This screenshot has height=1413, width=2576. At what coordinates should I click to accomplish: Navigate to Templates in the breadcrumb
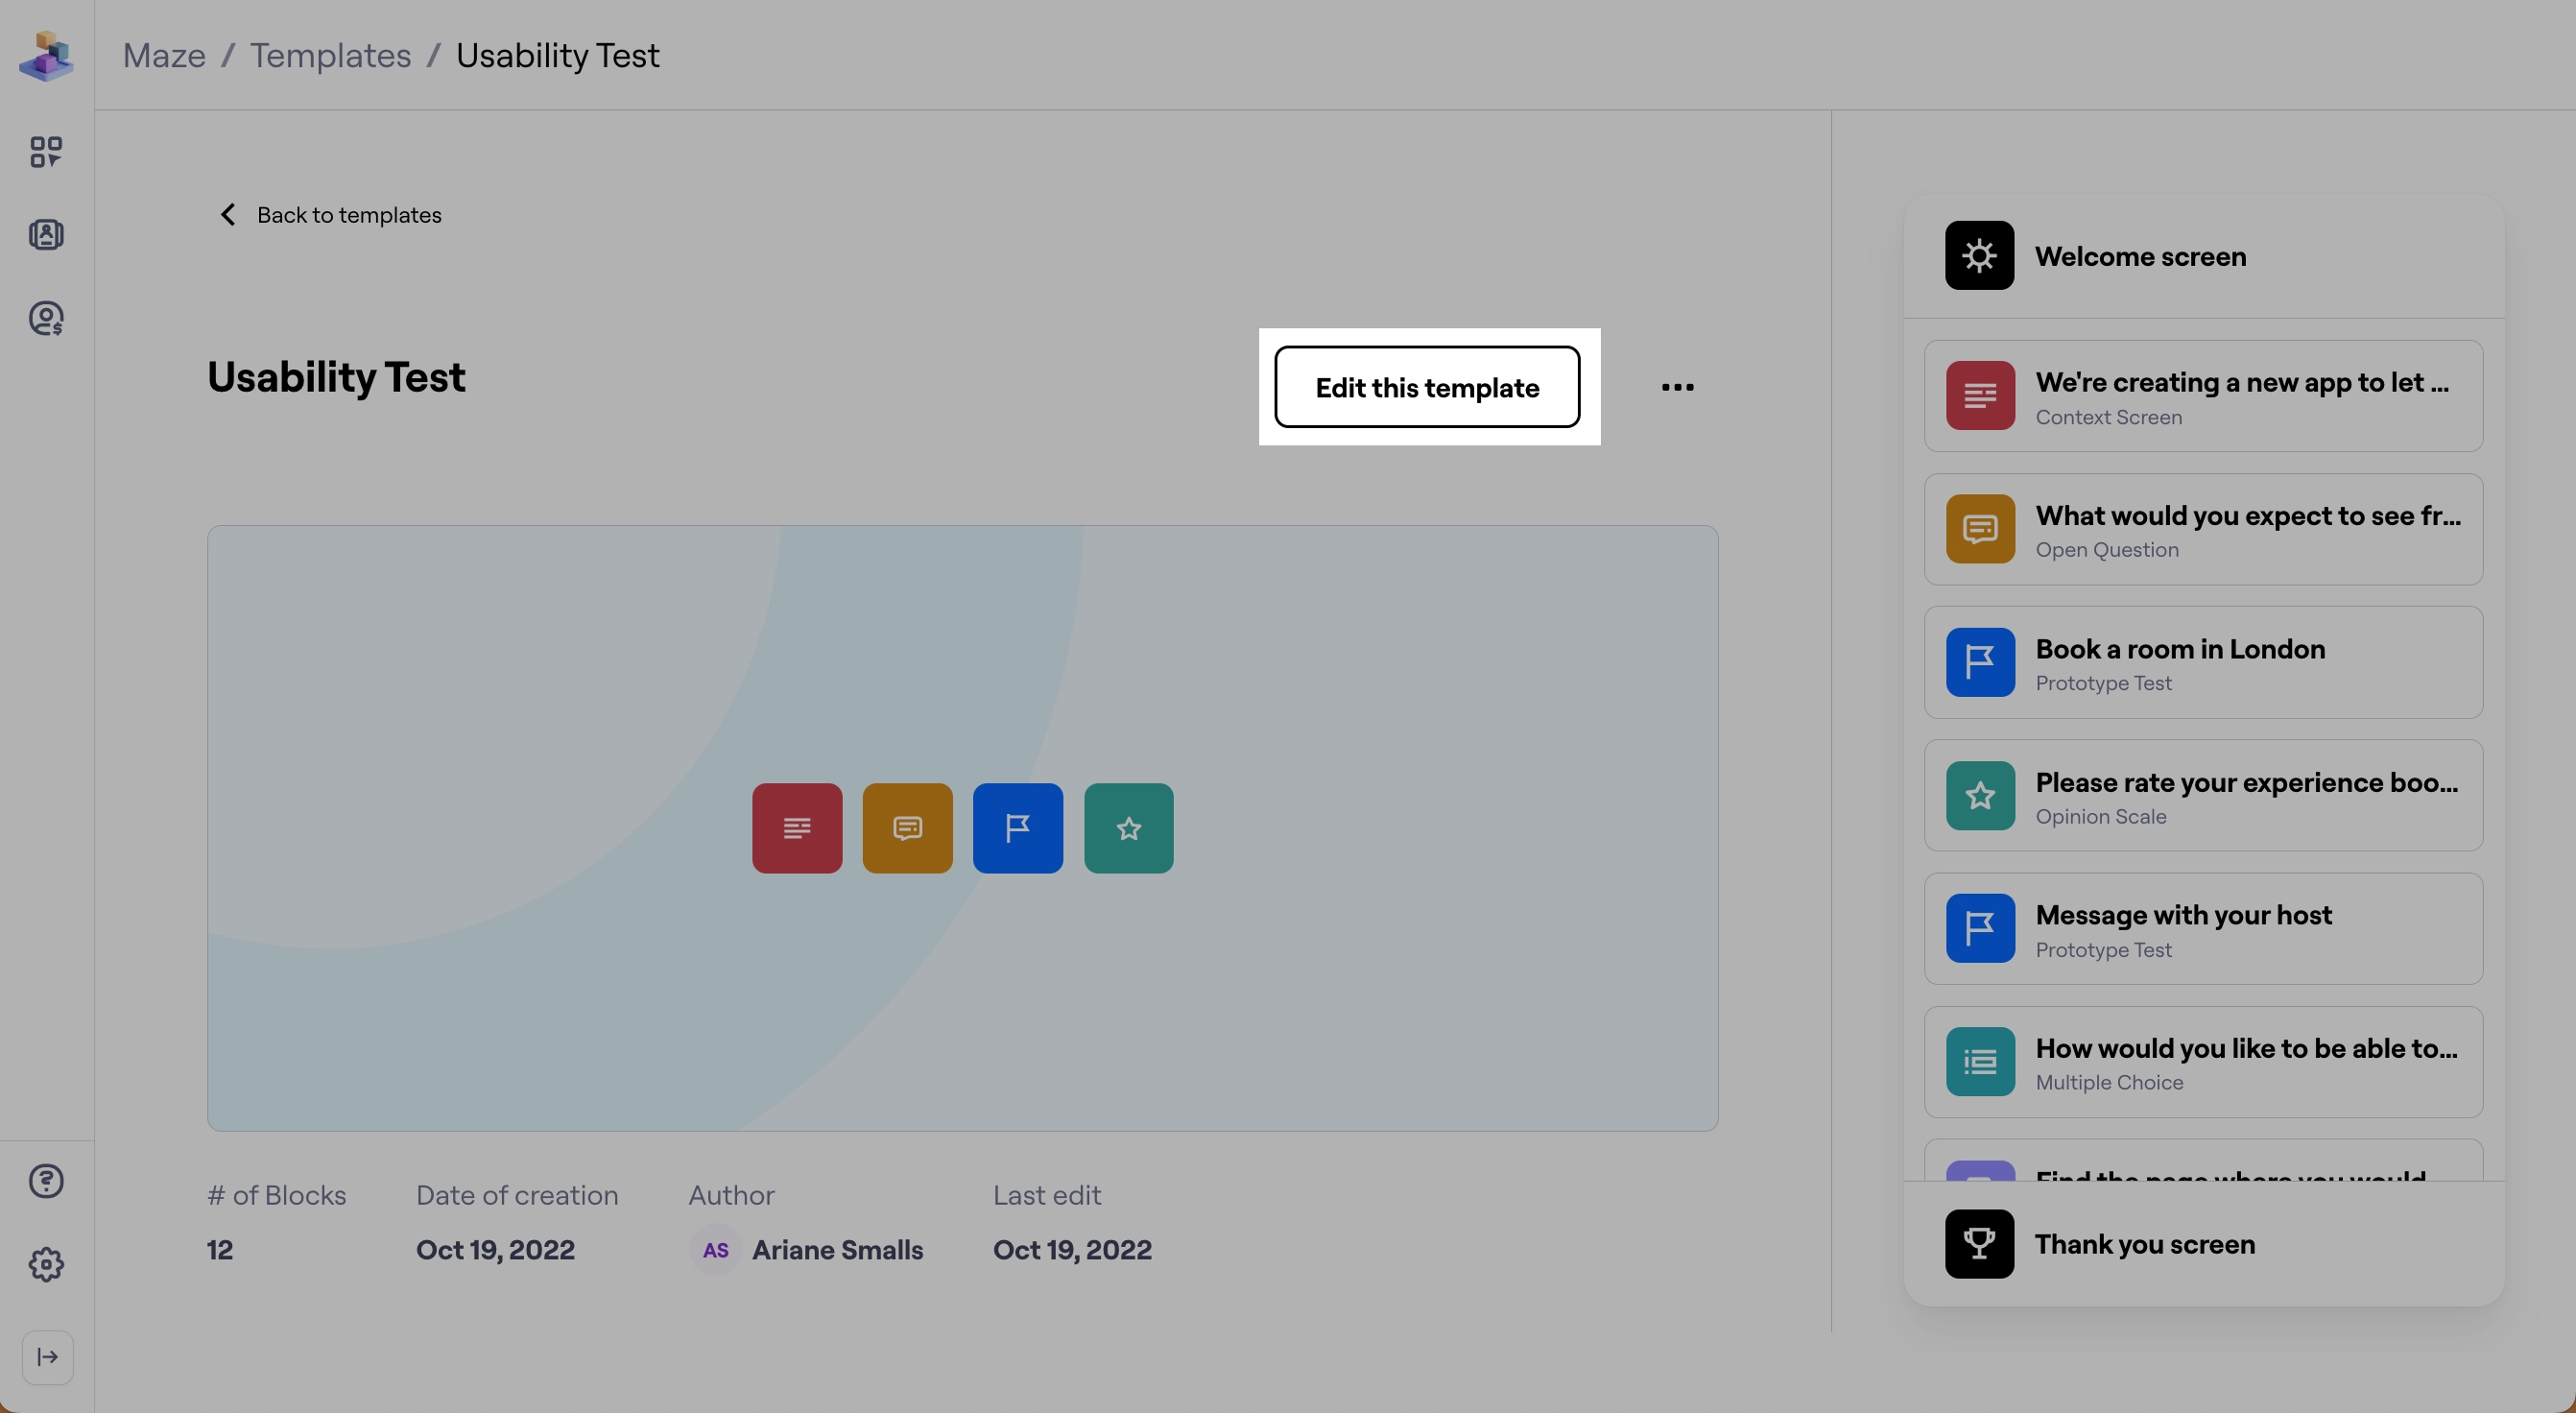click(331, 55)
